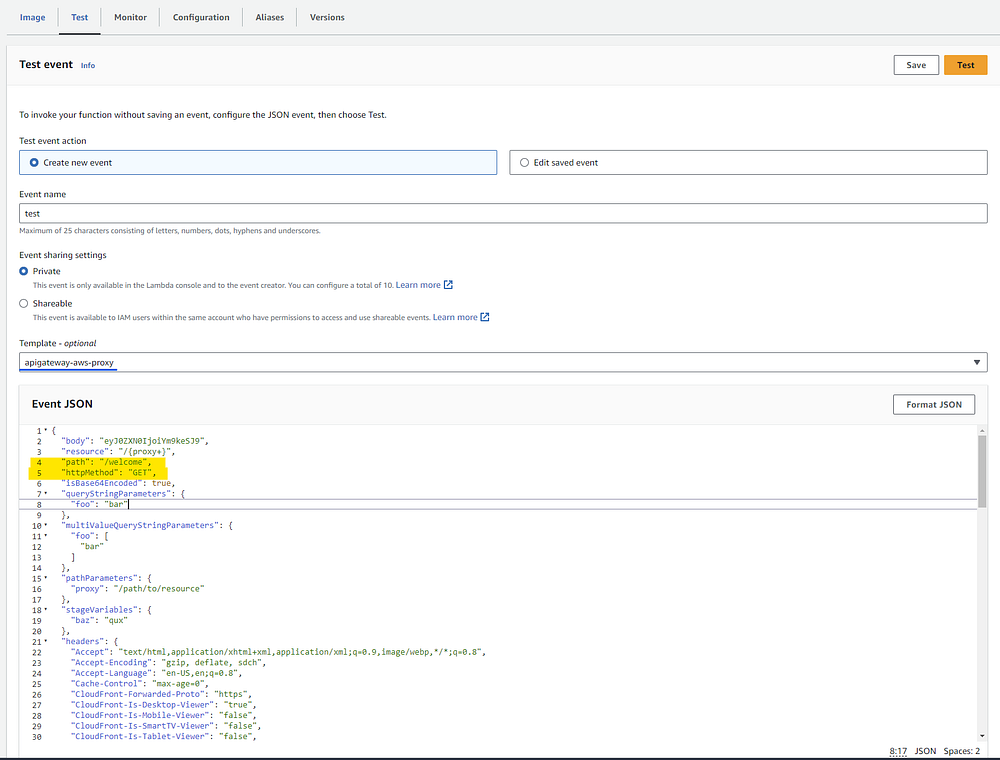Click the "Accept-Language" header line
This screenshot has width=1000, height=760.
[x=156, y=673]
